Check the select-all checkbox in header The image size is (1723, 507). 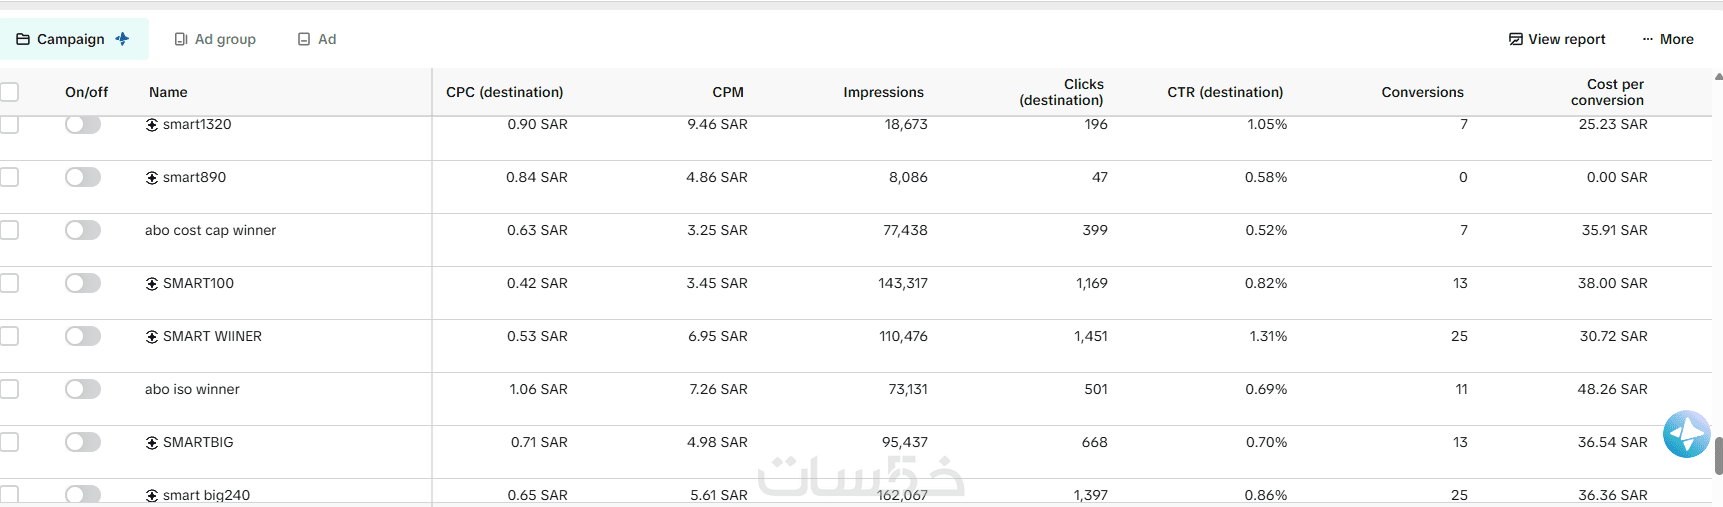9,92
